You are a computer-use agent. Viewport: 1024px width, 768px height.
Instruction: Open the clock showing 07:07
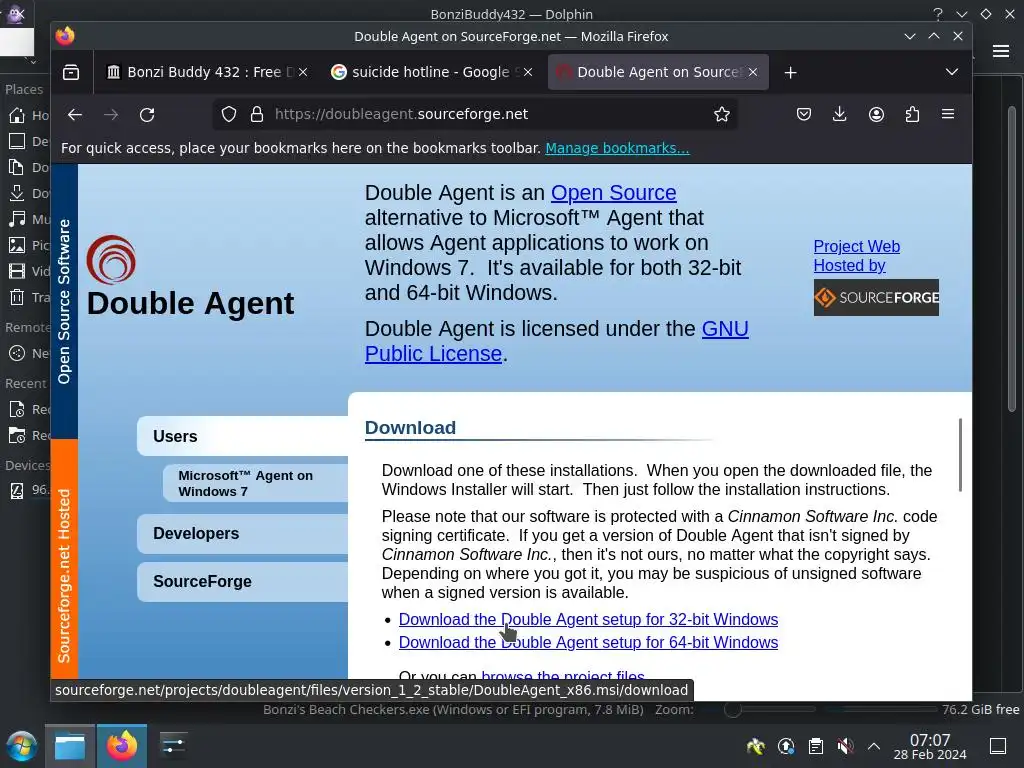930,746
